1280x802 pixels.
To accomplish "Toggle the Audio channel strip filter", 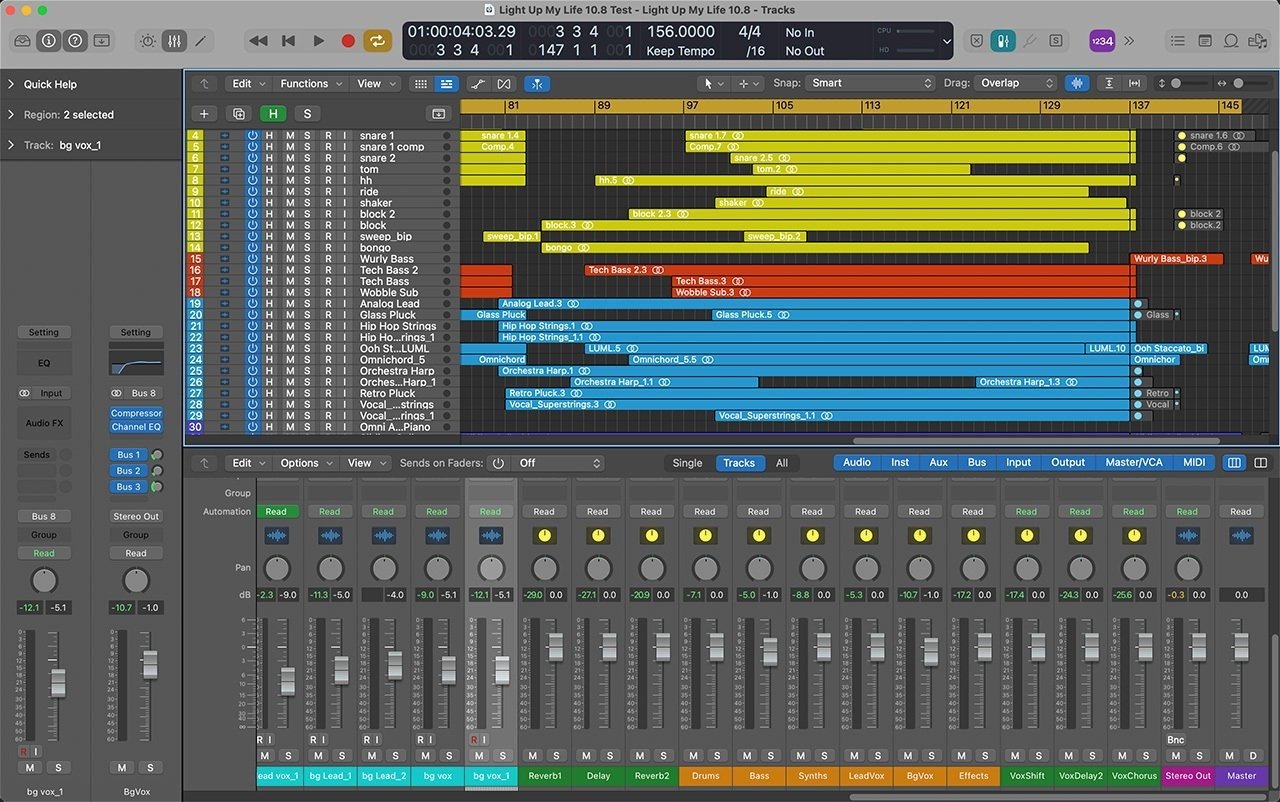I will pyautogui.click(x=857, y=463).
